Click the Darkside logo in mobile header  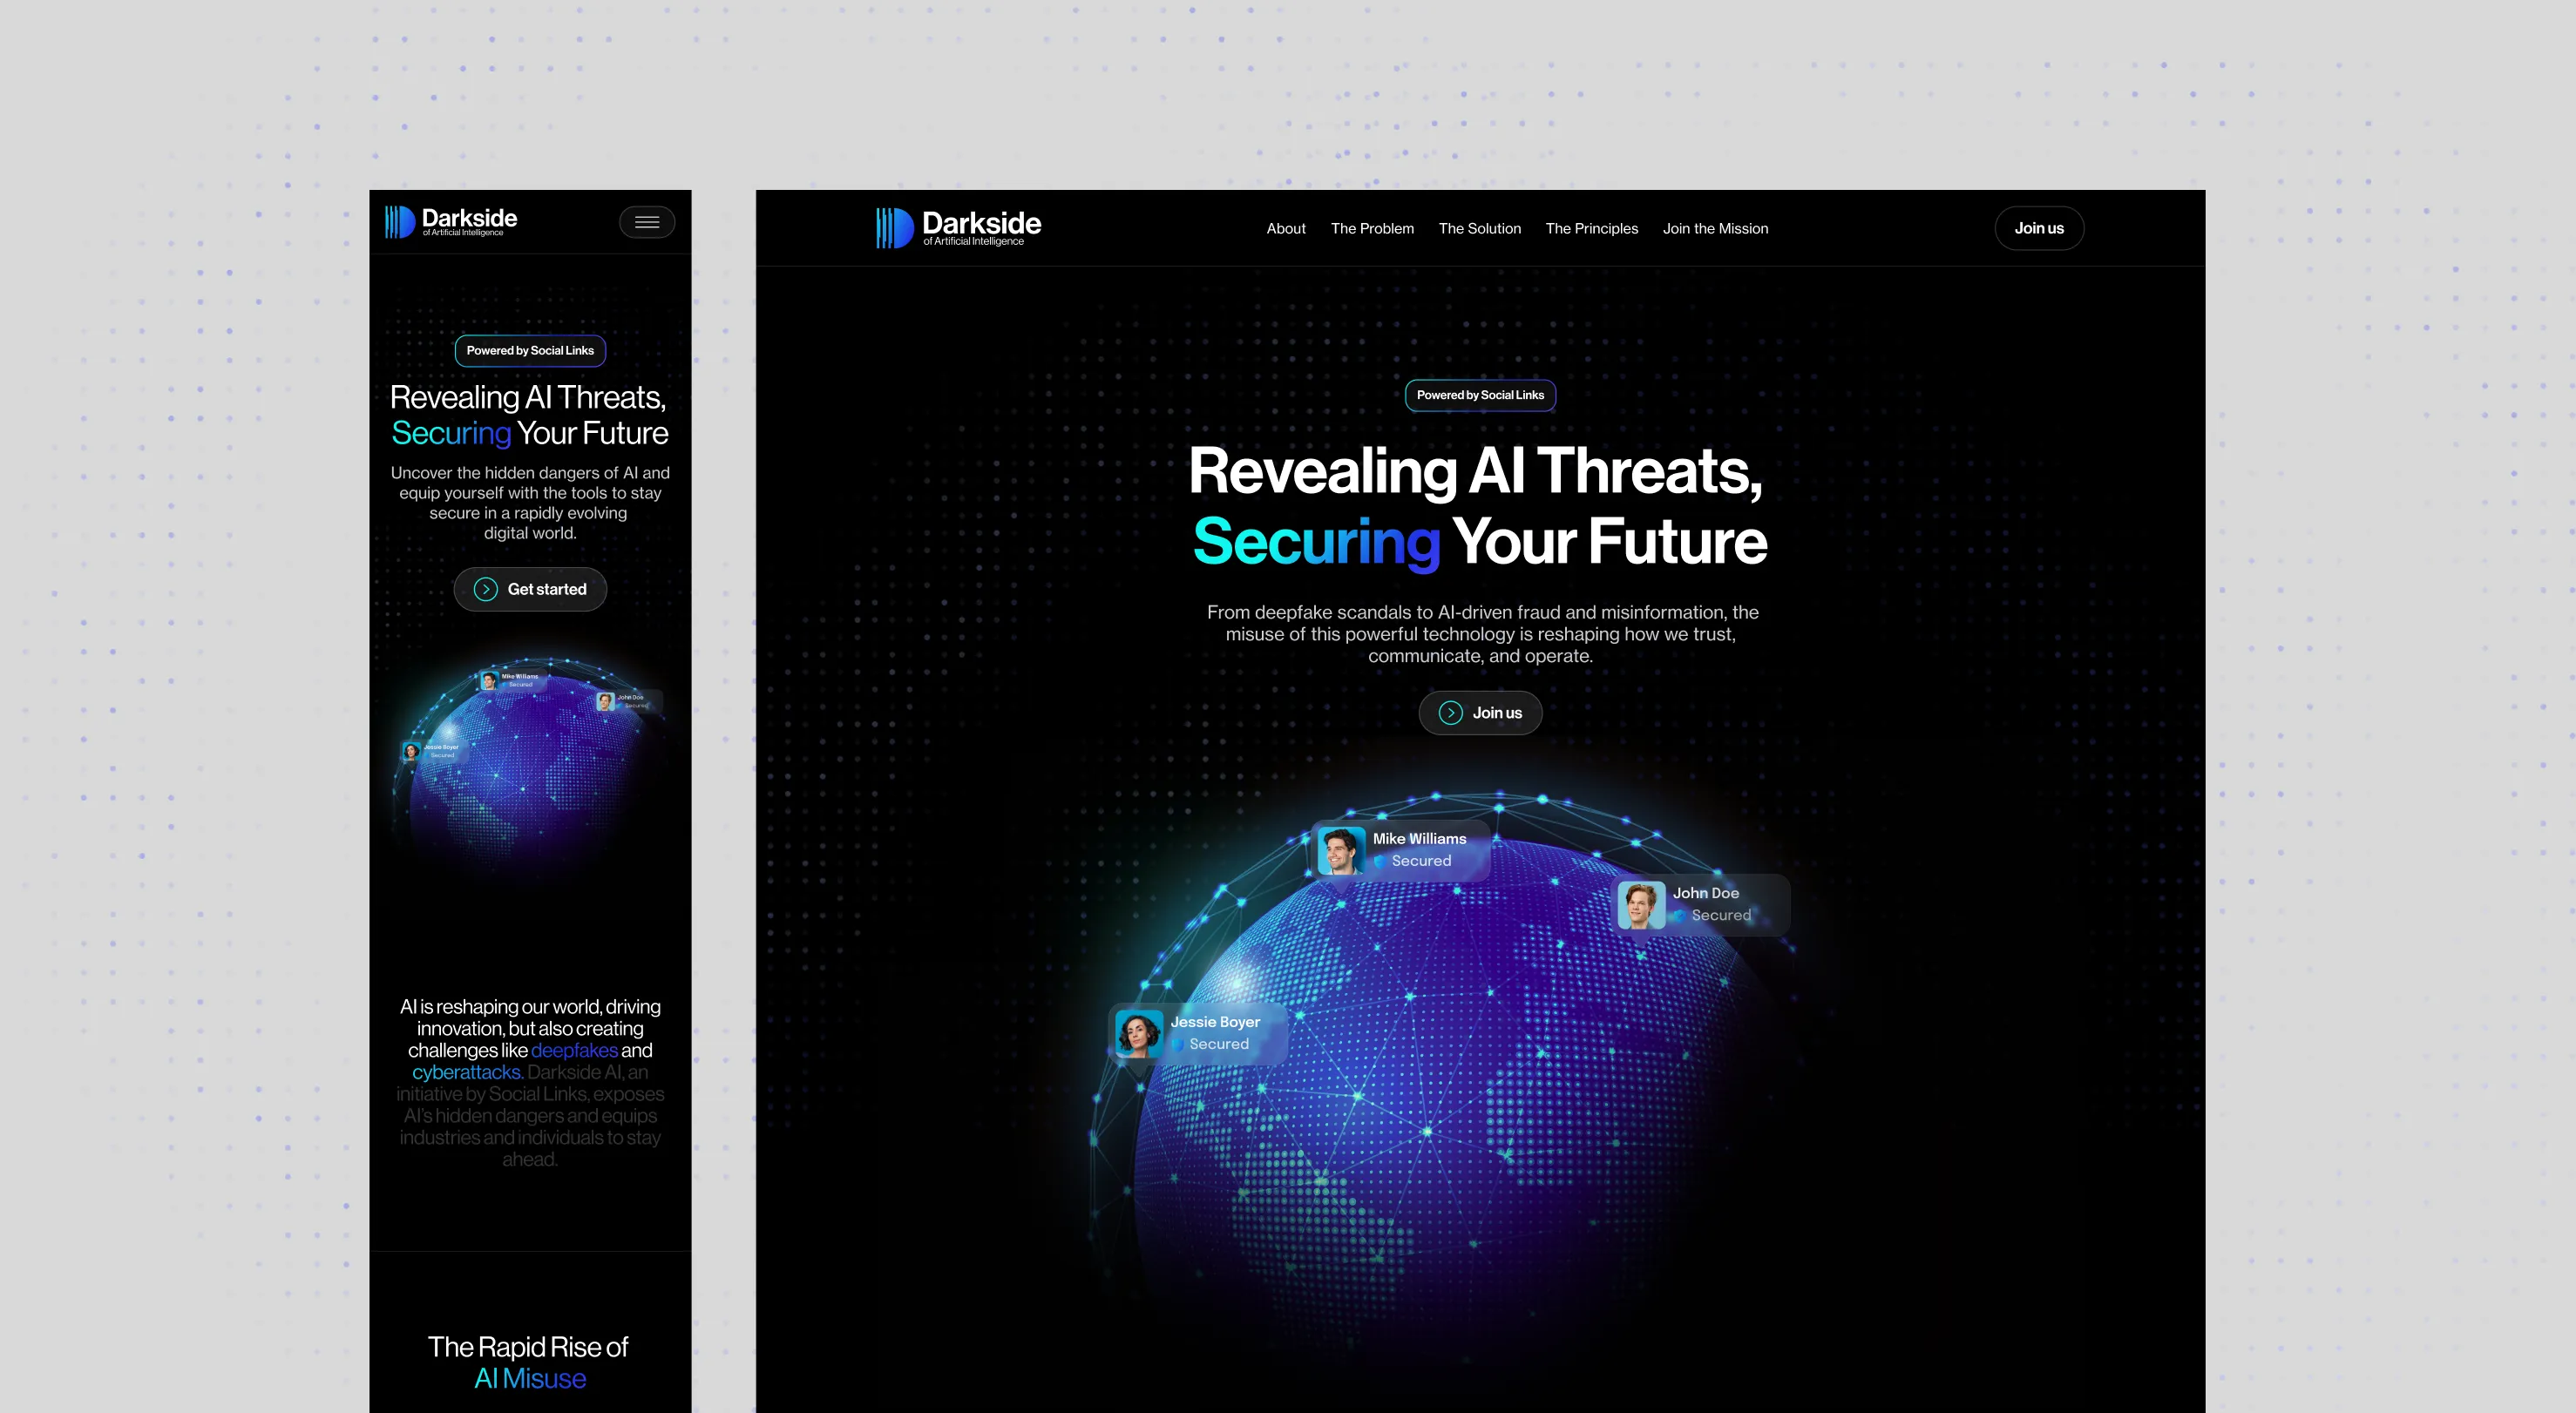click(x=451, y=221)
